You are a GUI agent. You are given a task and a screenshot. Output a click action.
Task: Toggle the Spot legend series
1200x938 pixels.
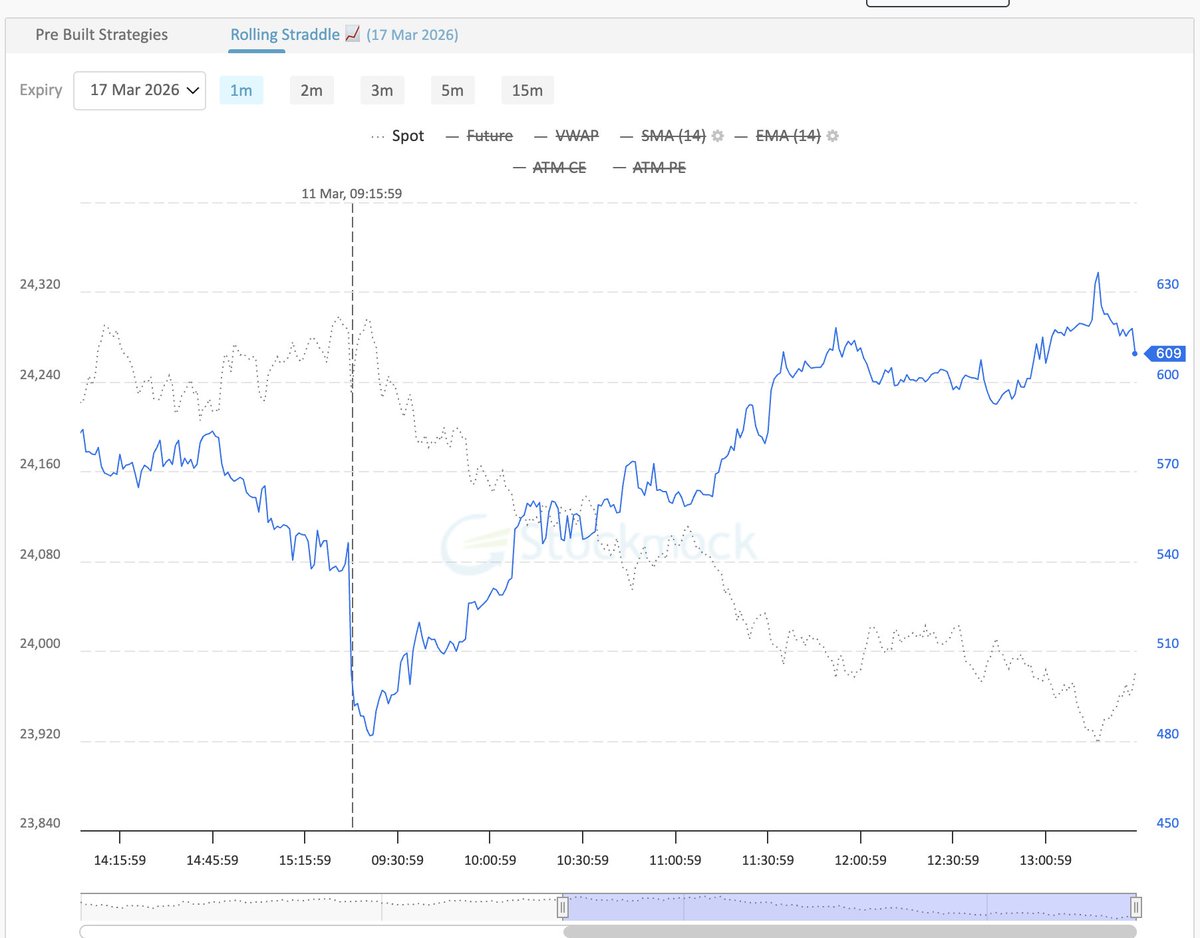pyautogui.click(x=397, y=136)
